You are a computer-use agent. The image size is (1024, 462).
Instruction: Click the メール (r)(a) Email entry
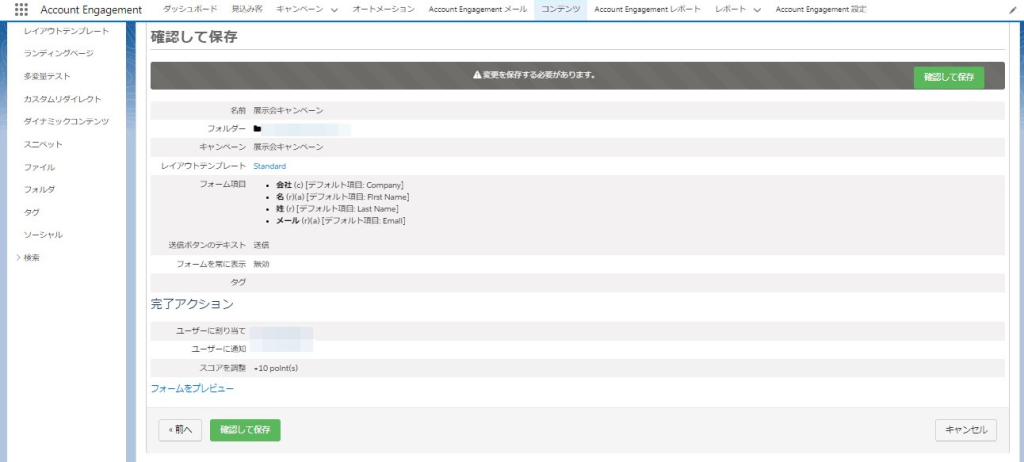click(x=341, y=221)
